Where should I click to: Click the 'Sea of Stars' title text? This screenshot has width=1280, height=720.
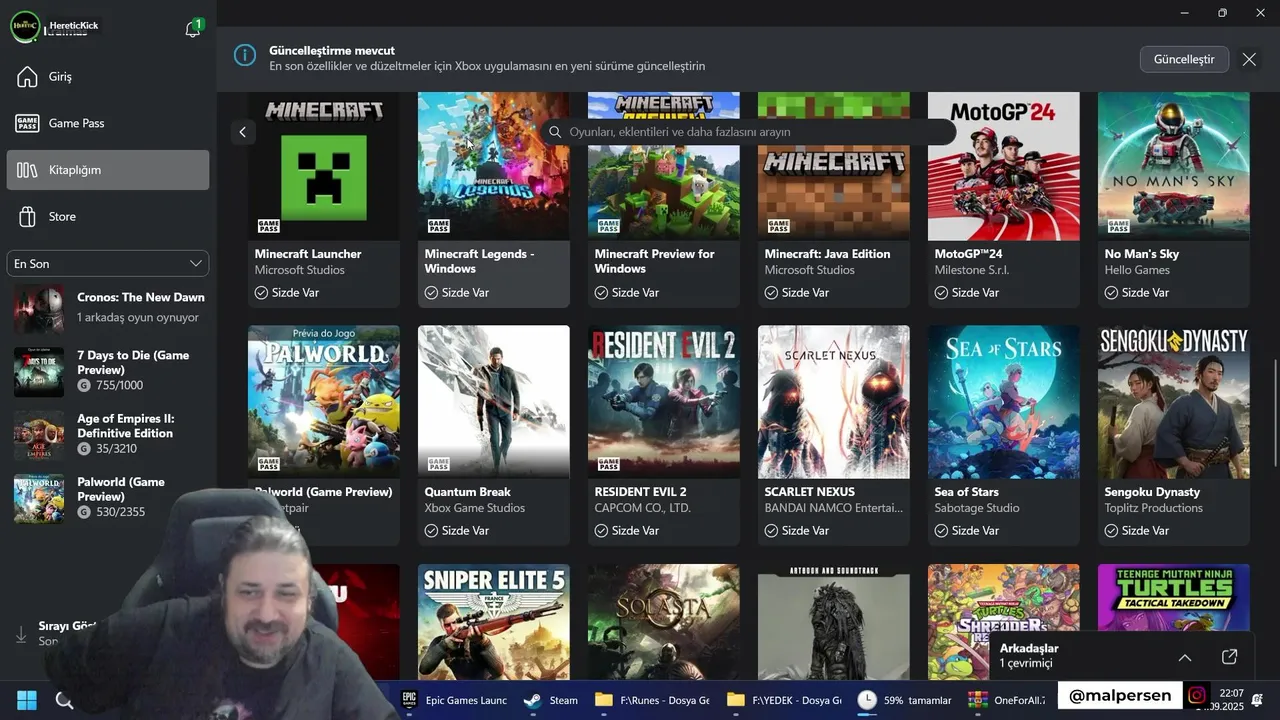(967, 492)
